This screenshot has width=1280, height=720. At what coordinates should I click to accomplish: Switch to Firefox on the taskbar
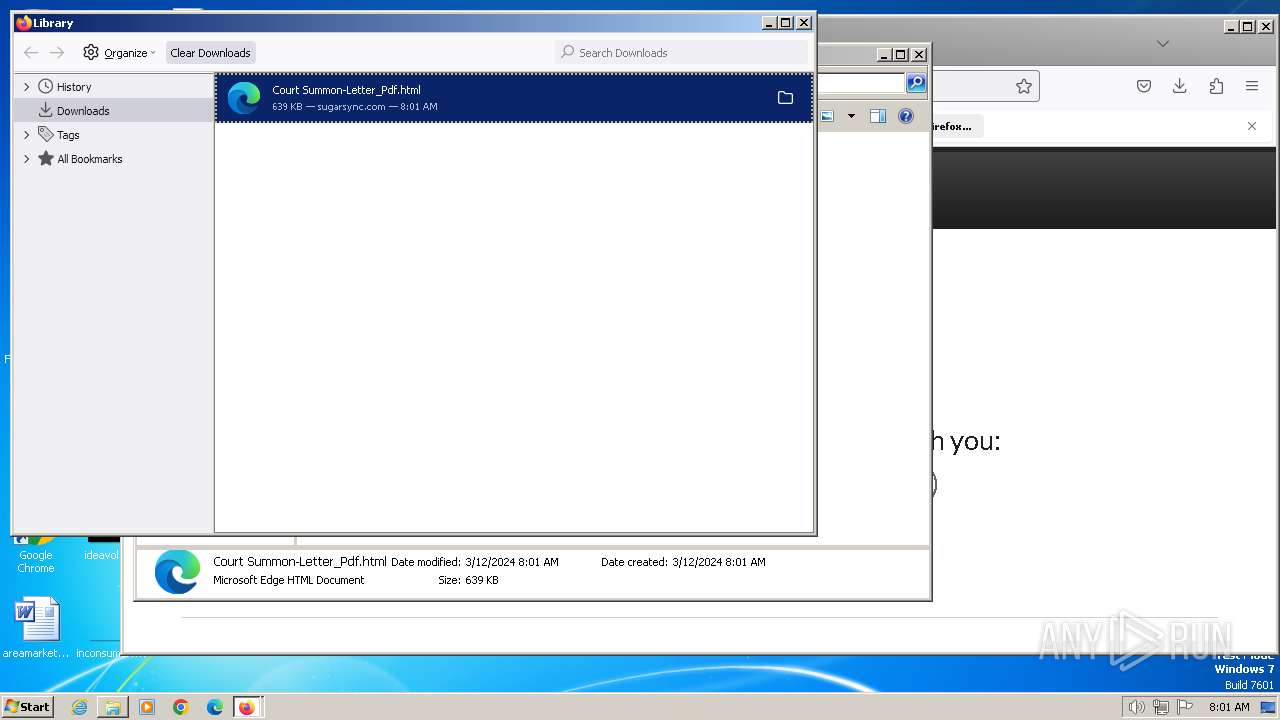247,707
